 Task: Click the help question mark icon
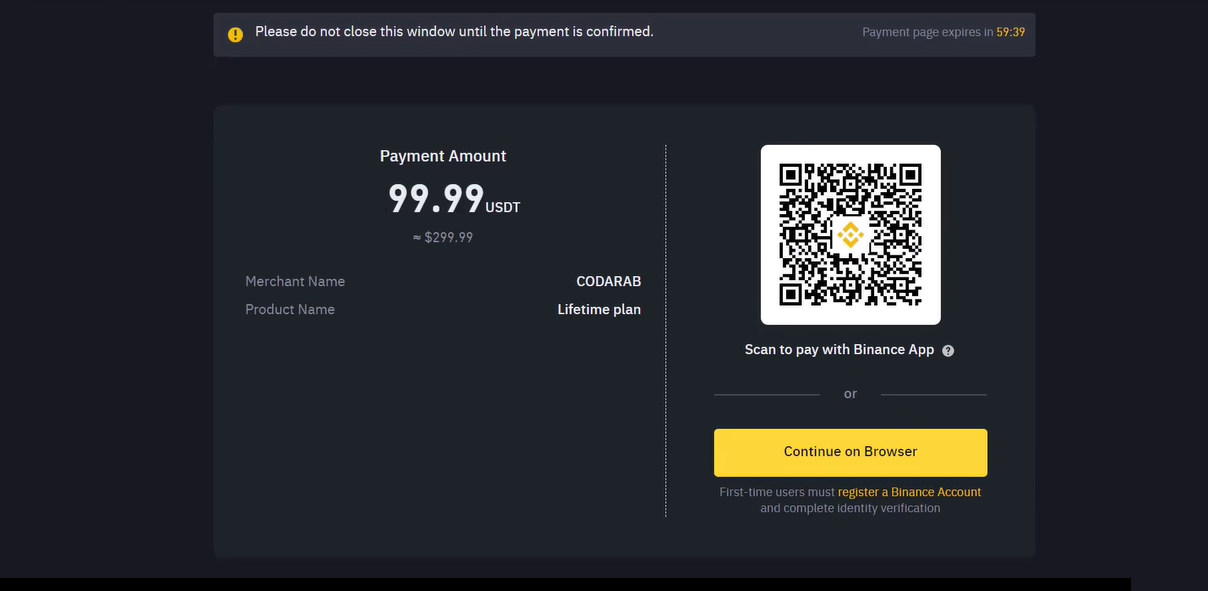tap(948, 351)
